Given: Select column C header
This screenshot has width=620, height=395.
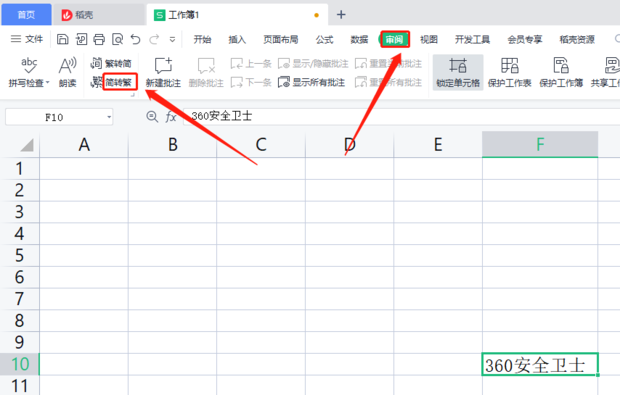Looking at the screenshot, I should (261, 144).
